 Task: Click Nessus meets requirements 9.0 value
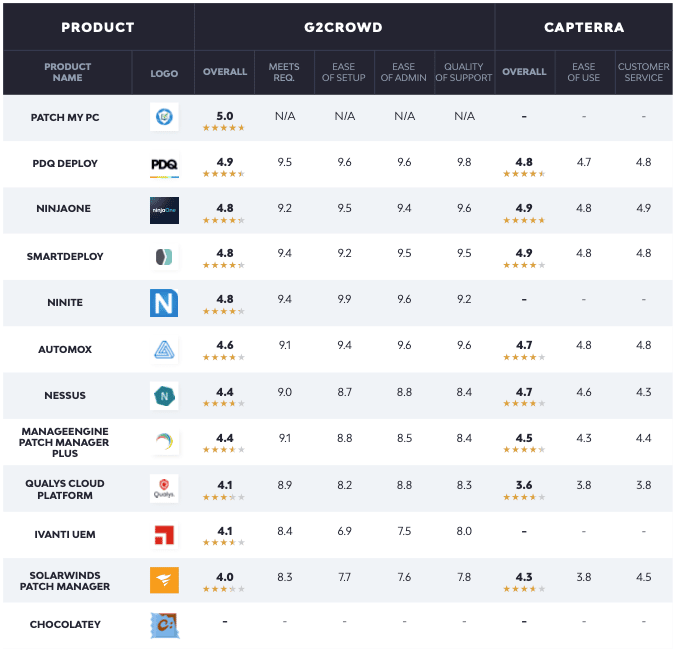point(285,392)
